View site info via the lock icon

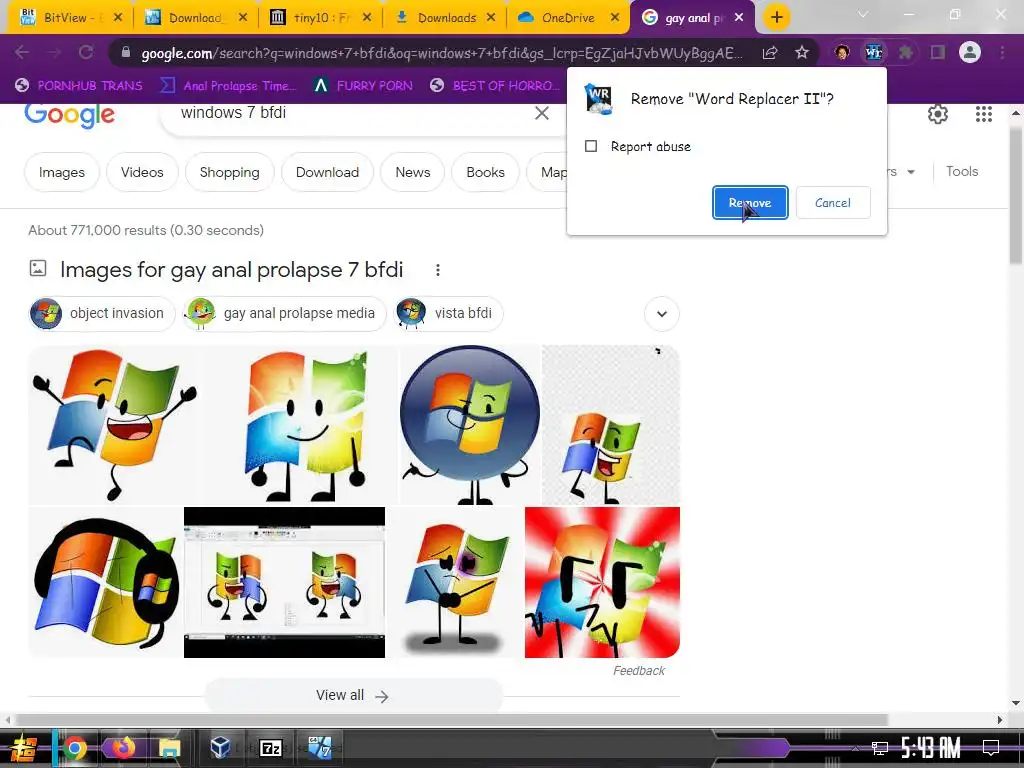(x=126, y=52)
